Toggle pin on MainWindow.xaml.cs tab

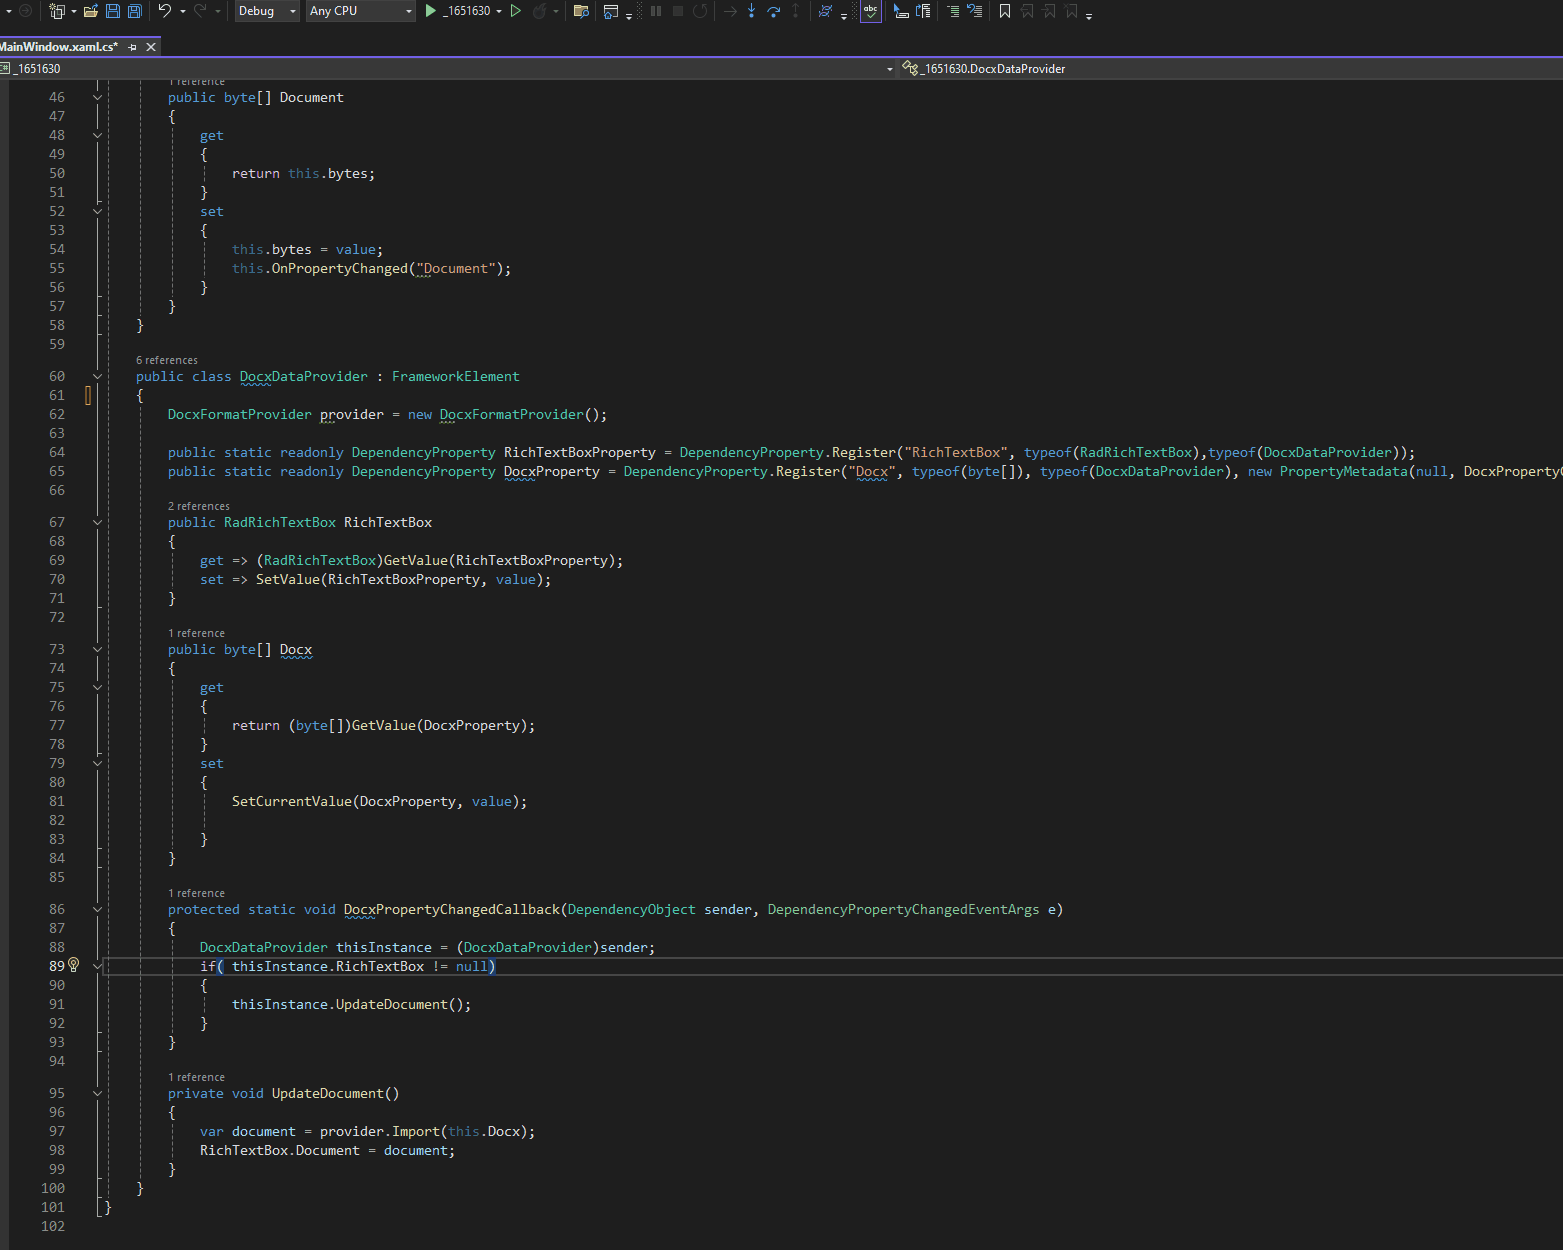[133, 47]
